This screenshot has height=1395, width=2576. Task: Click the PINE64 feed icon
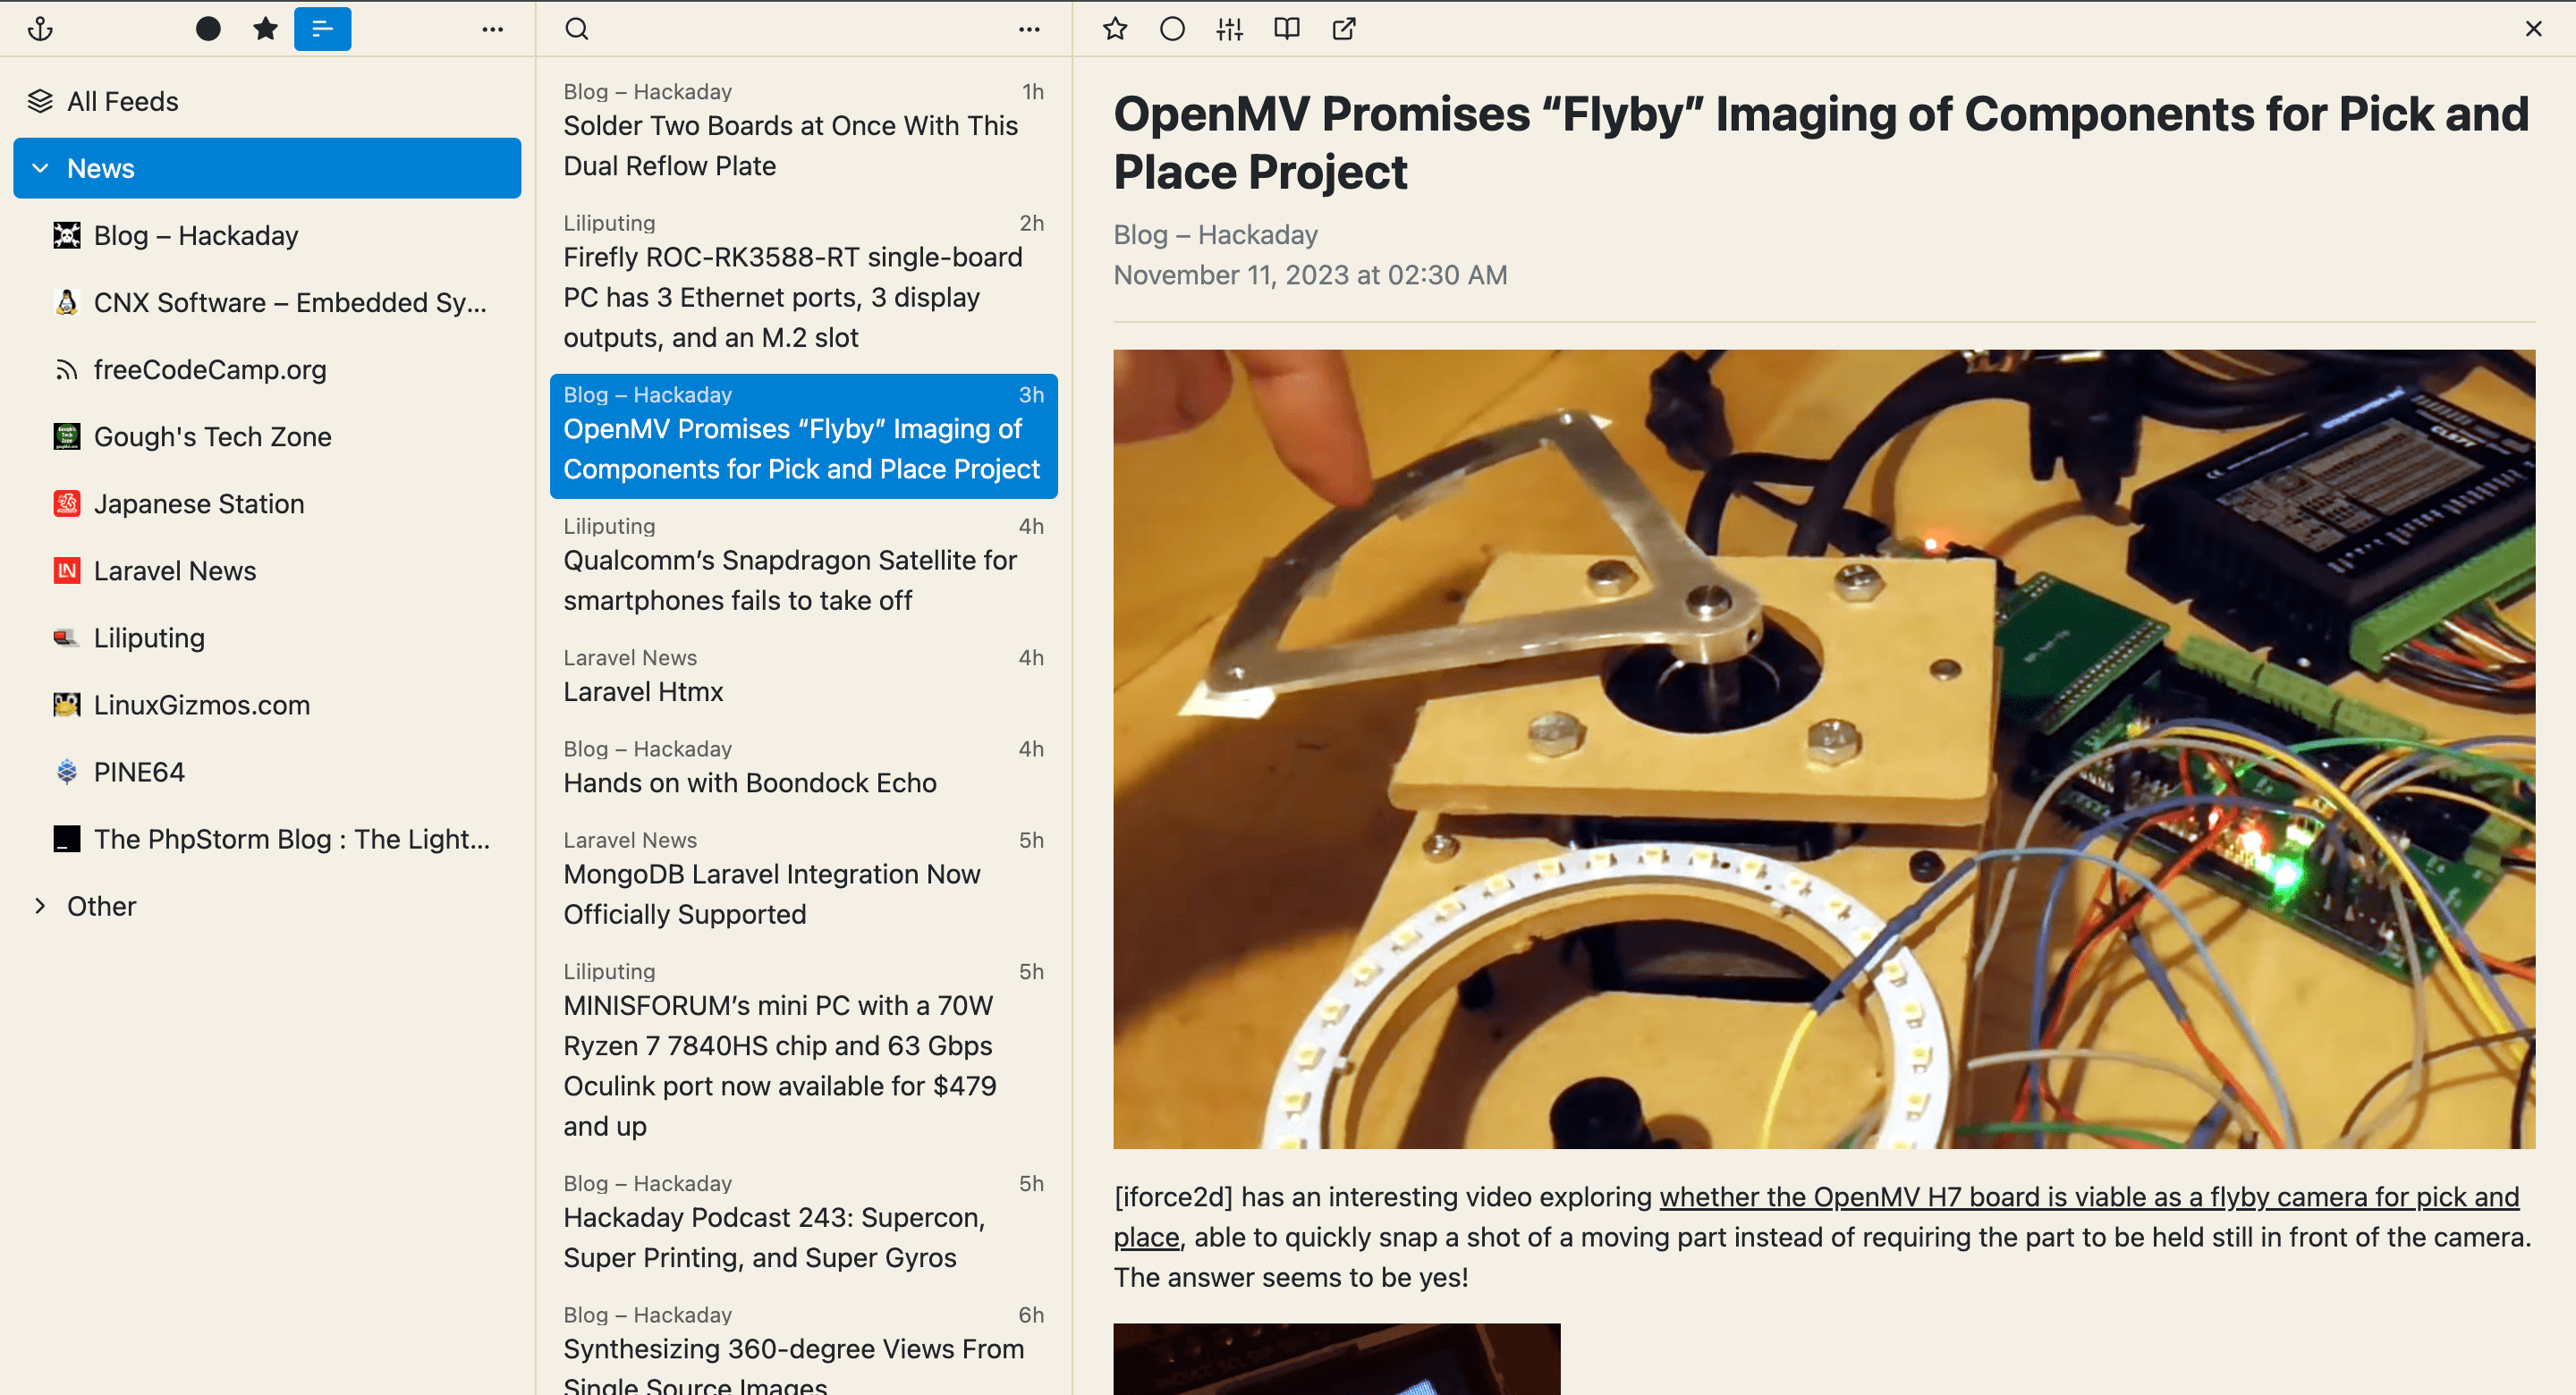tap(66, 772)
